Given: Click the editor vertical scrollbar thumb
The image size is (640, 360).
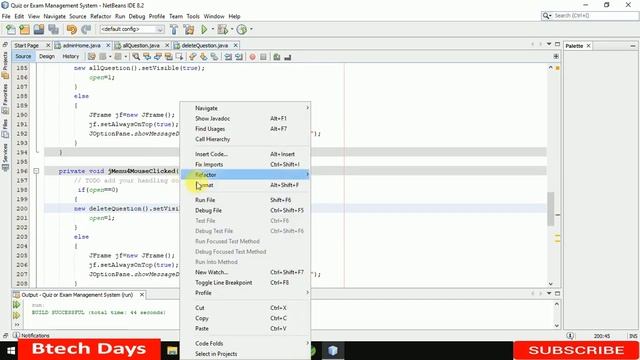Looking at the screenshot, I should tap(551, 209).
